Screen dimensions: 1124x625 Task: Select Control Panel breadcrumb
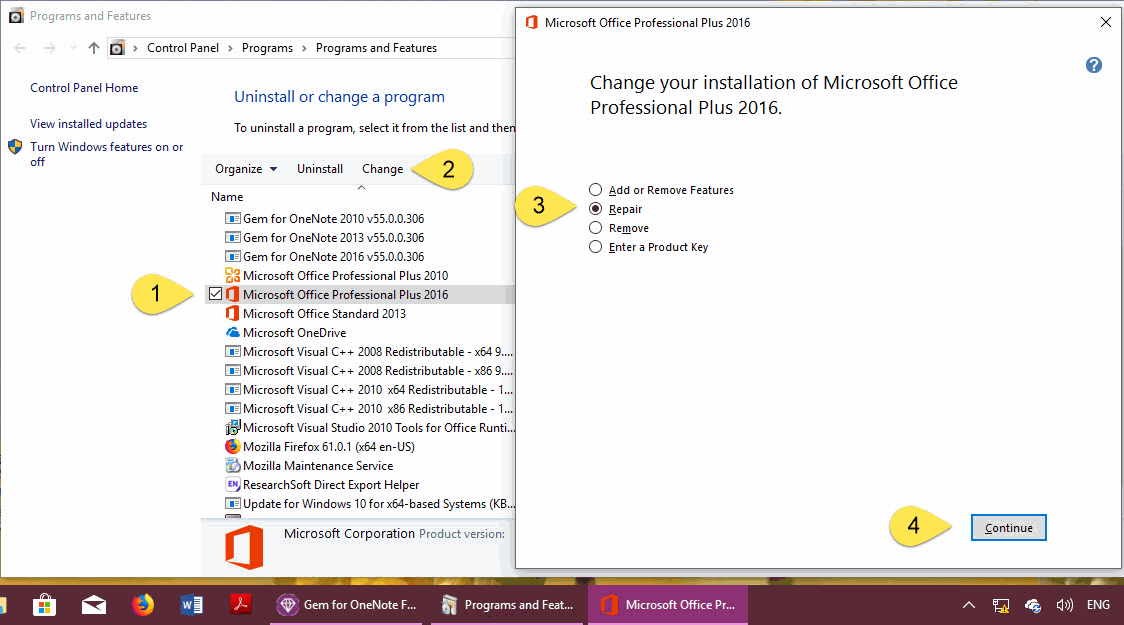point(183,48)
